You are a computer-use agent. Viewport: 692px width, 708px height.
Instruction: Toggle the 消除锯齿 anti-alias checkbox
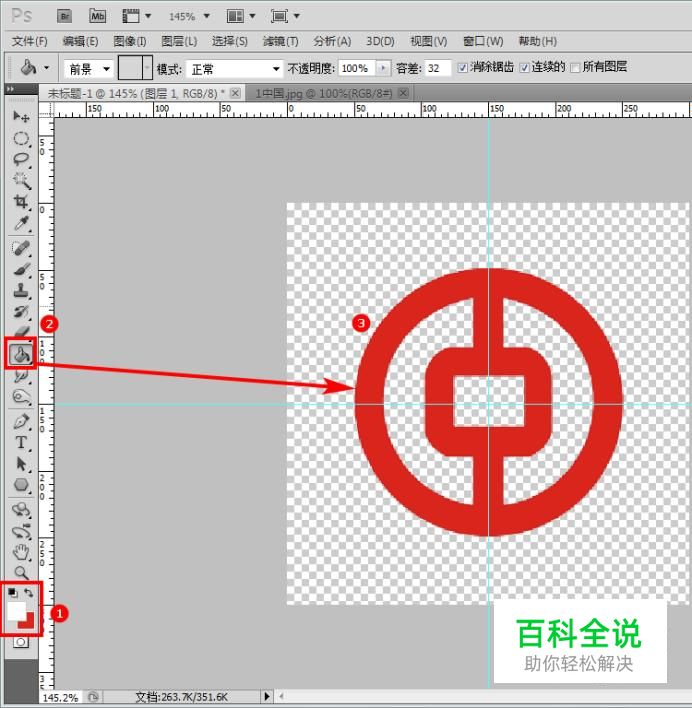462,68
